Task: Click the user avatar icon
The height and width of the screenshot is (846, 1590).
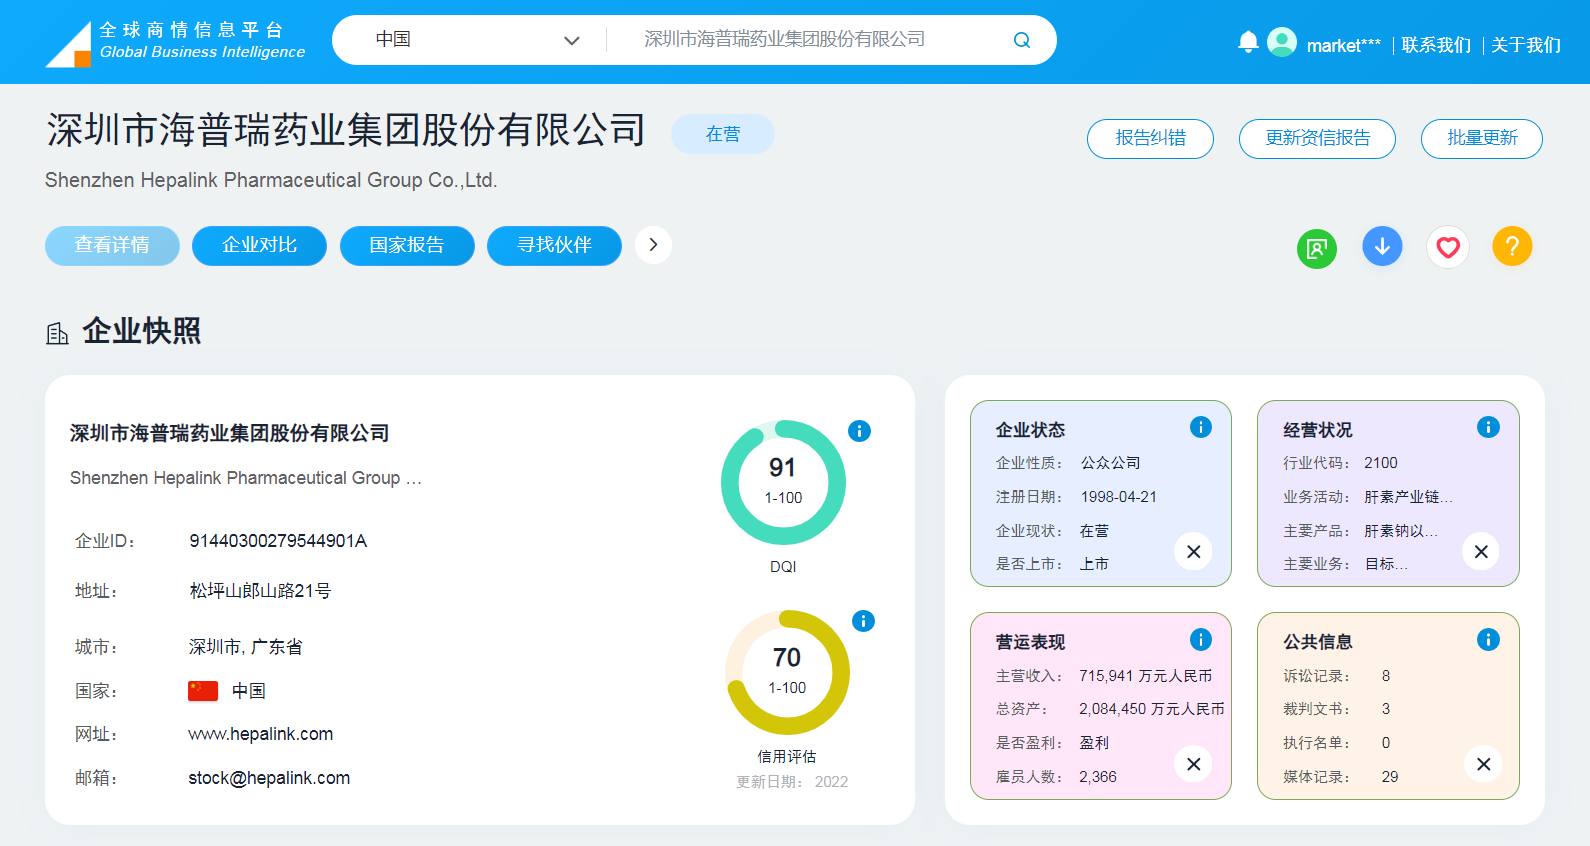Action: [x=1282, y=42]
